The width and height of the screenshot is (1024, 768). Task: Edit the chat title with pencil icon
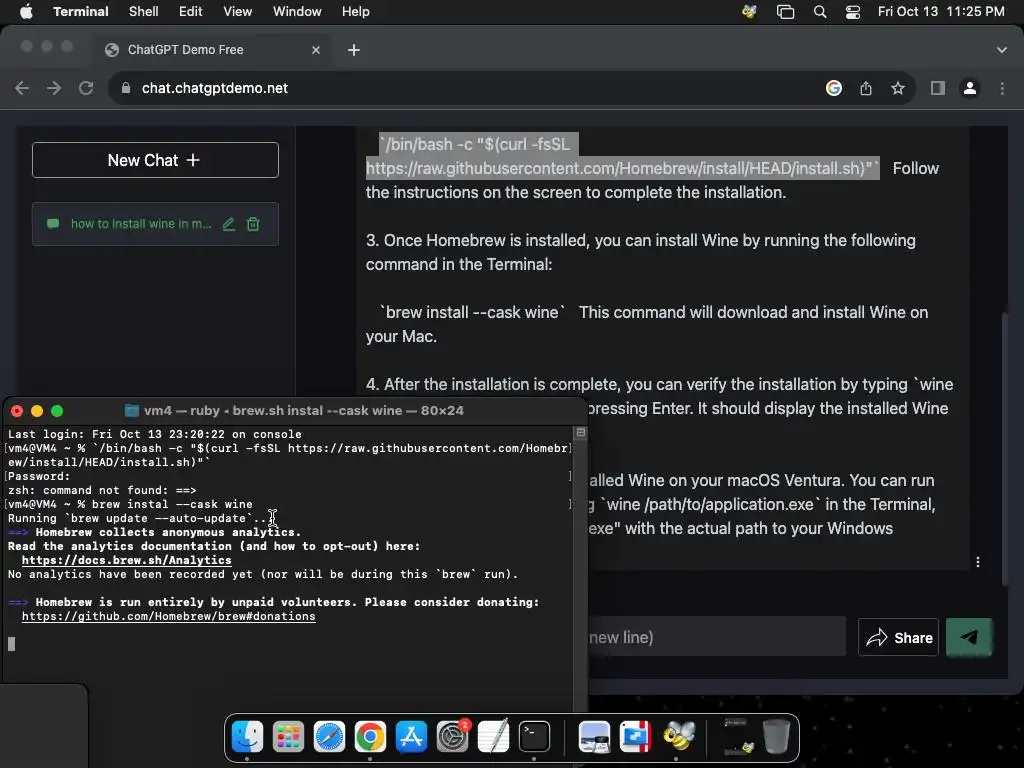click(x=229, y=224)
